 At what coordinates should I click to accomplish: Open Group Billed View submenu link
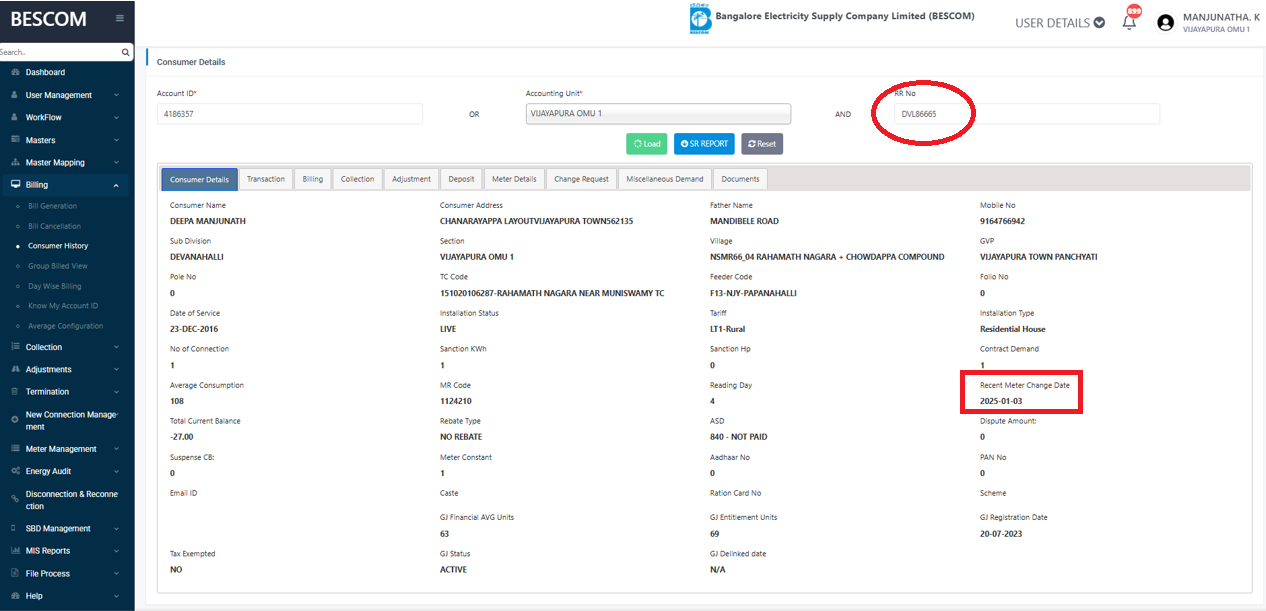58,266
